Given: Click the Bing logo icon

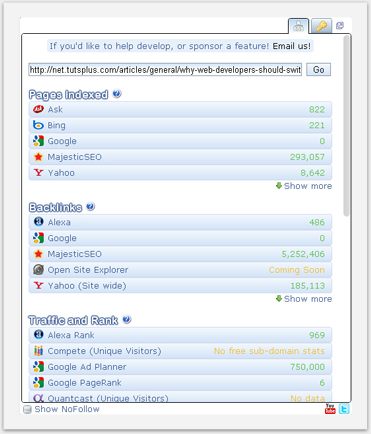Looking at the screenshot, I should point(38,125).
